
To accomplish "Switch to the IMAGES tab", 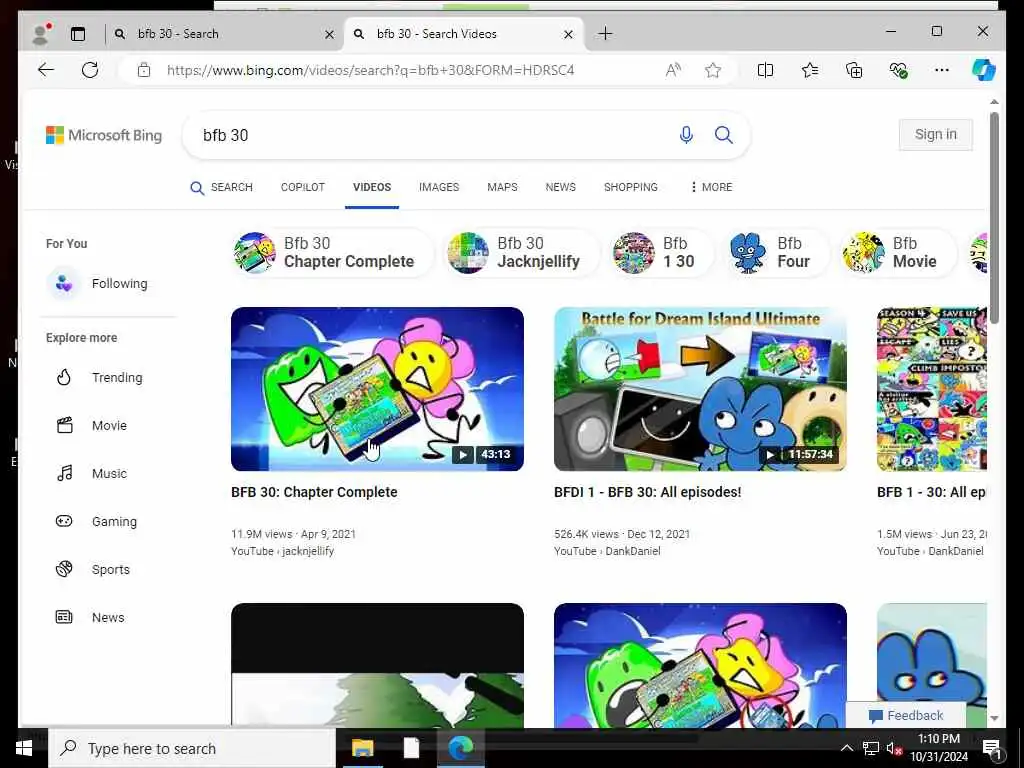I will pos(439,187).
